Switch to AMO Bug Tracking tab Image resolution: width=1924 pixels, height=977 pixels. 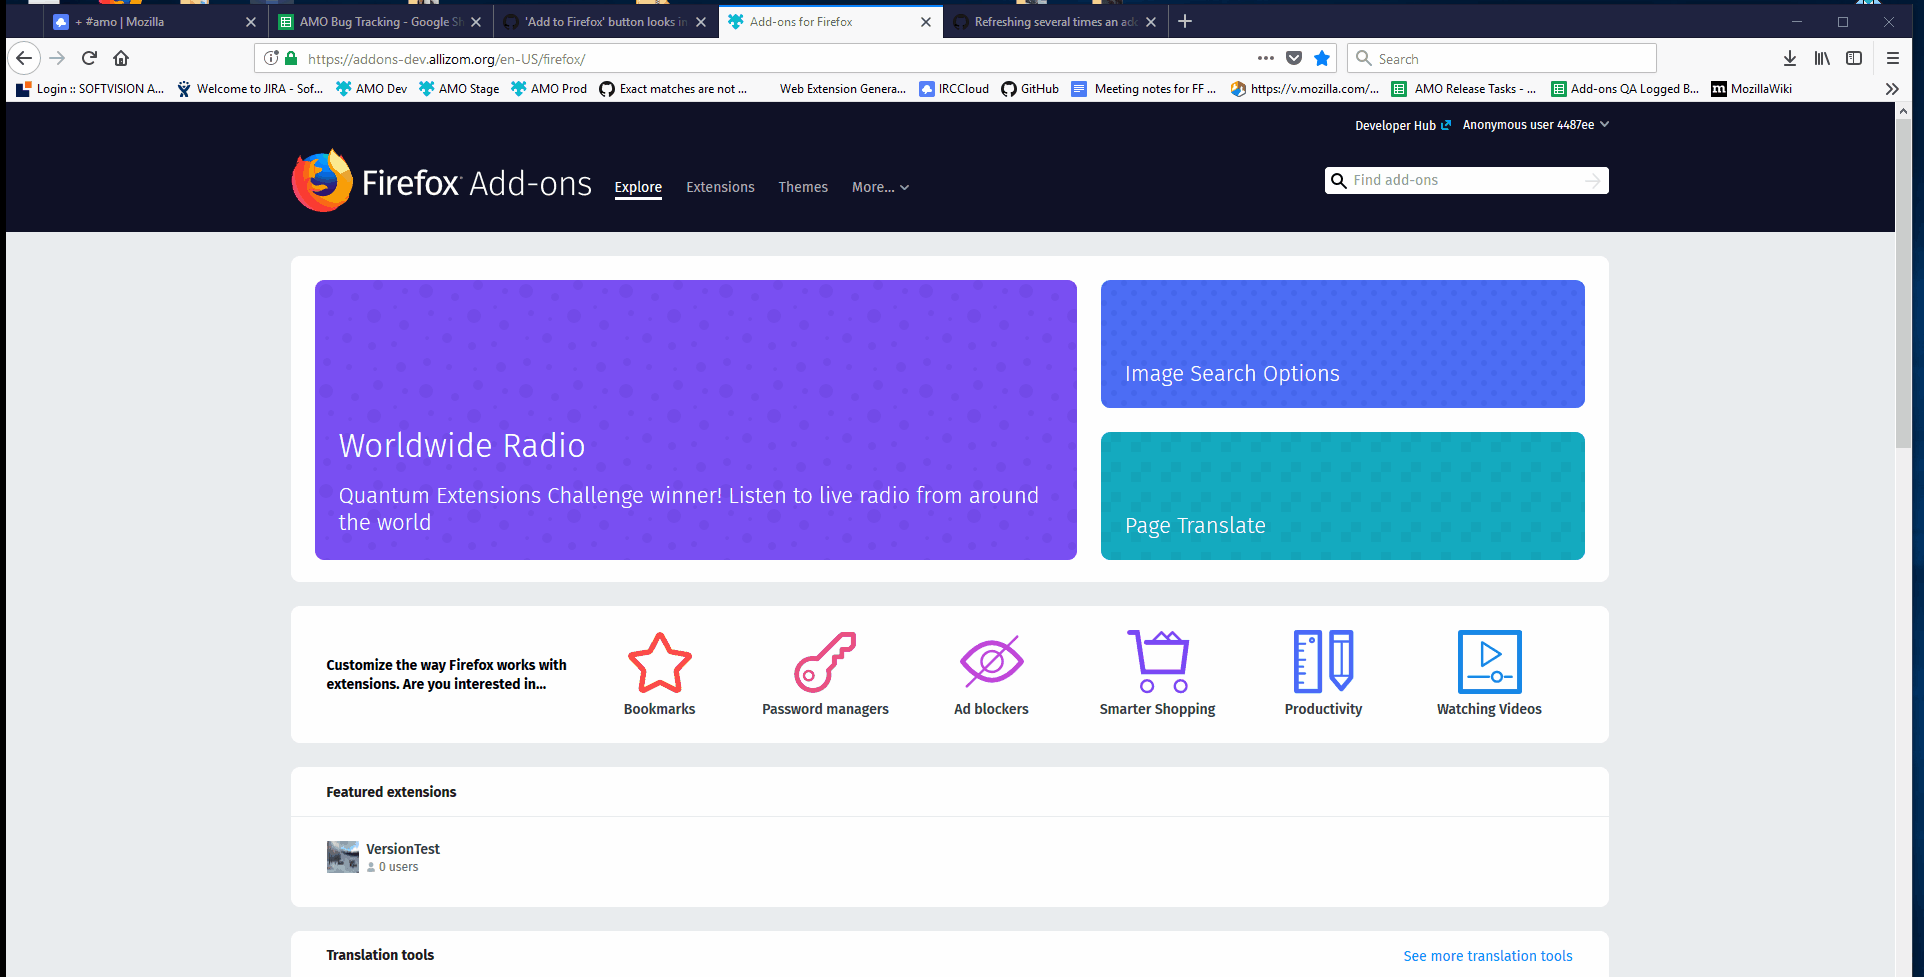[x=382, y=21]
